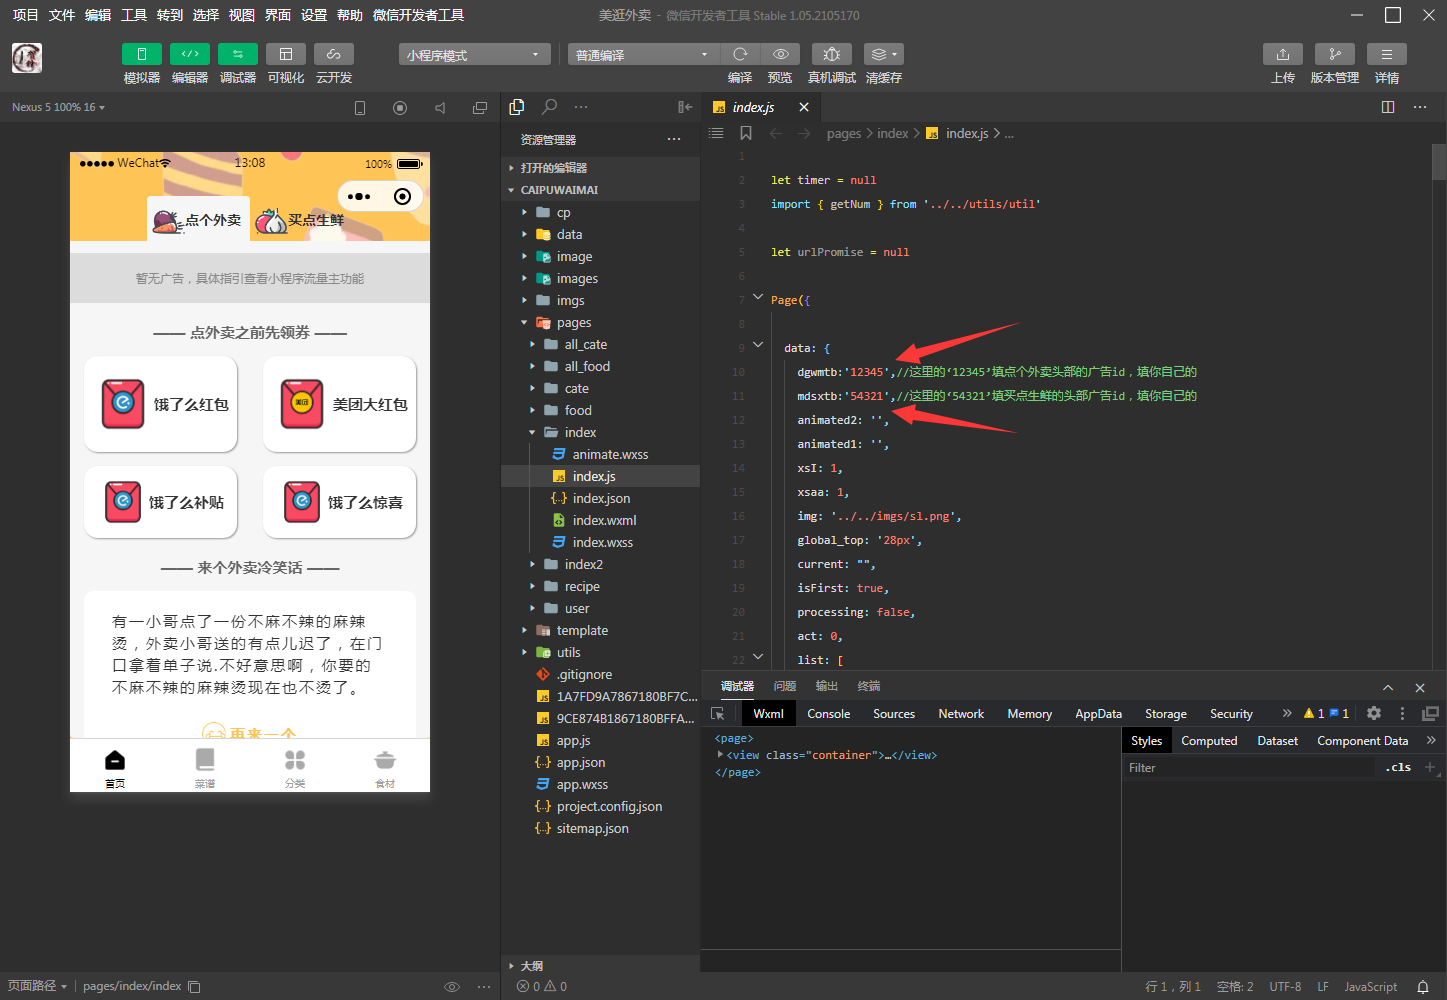
Task: Close the index.js editor tab
Action: [804, 107]
